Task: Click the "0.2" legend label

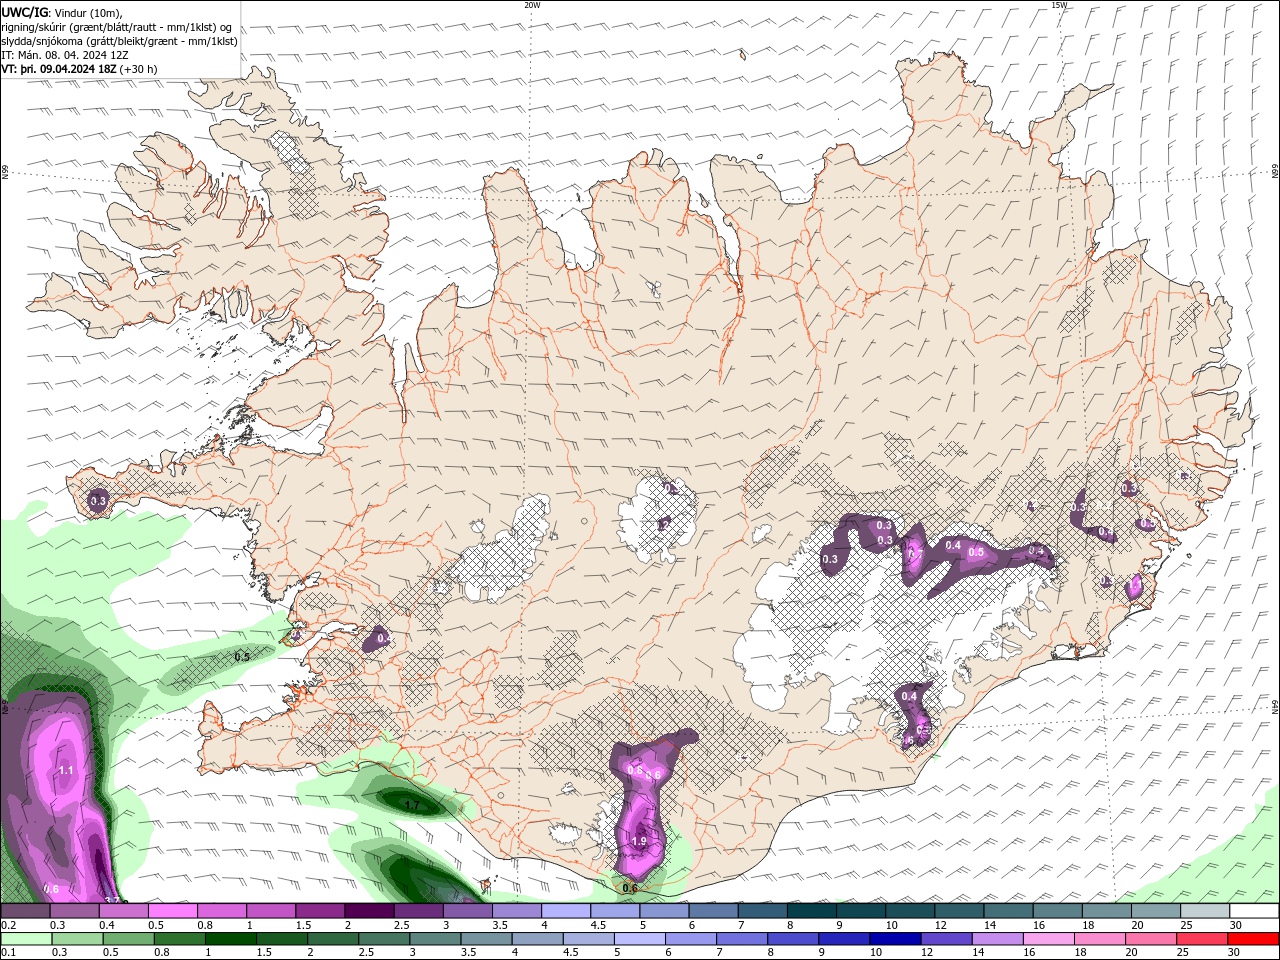Action: pyautogui.click(x=8, y=925)
